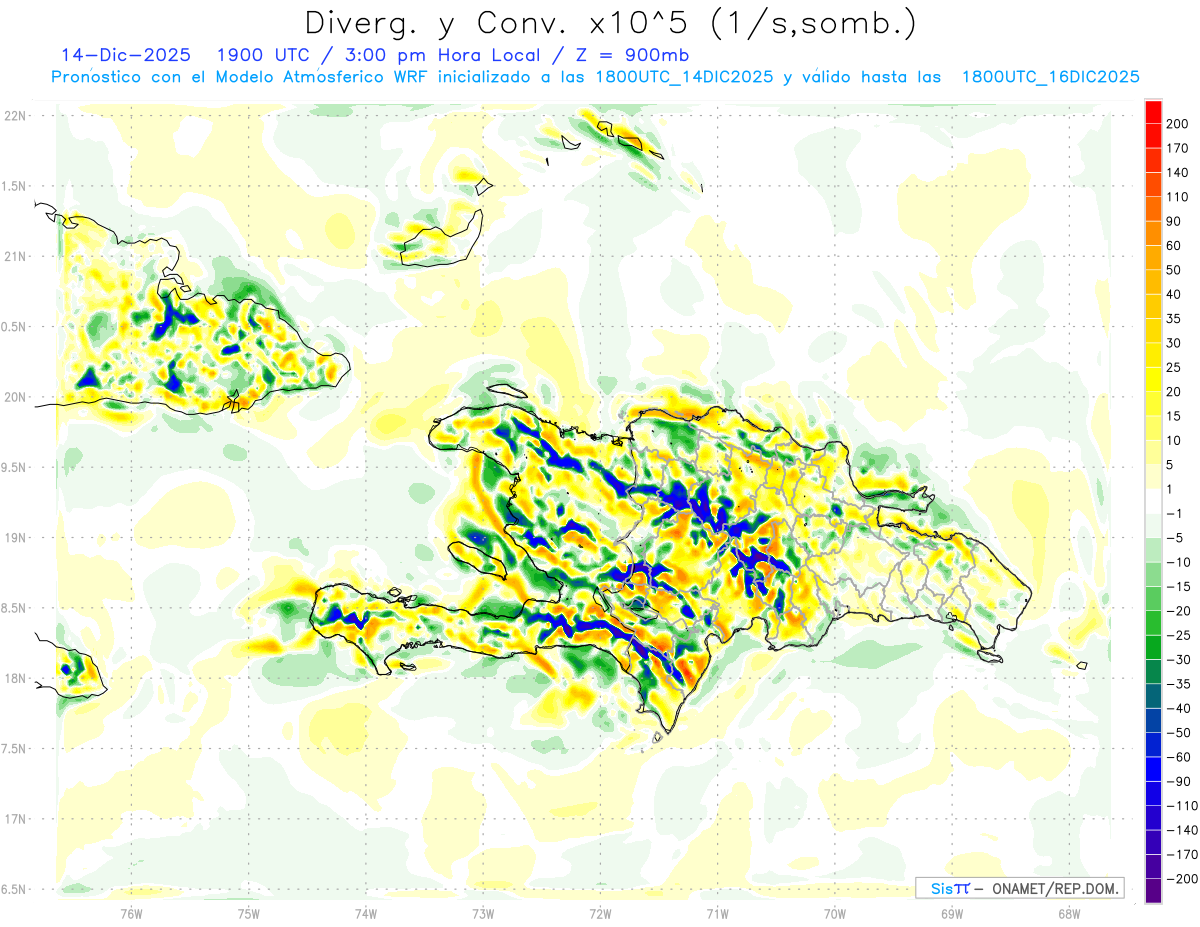Click the '0.5N' latitude label
This screenshot has width=1200, height=927.
coord(15,327)
